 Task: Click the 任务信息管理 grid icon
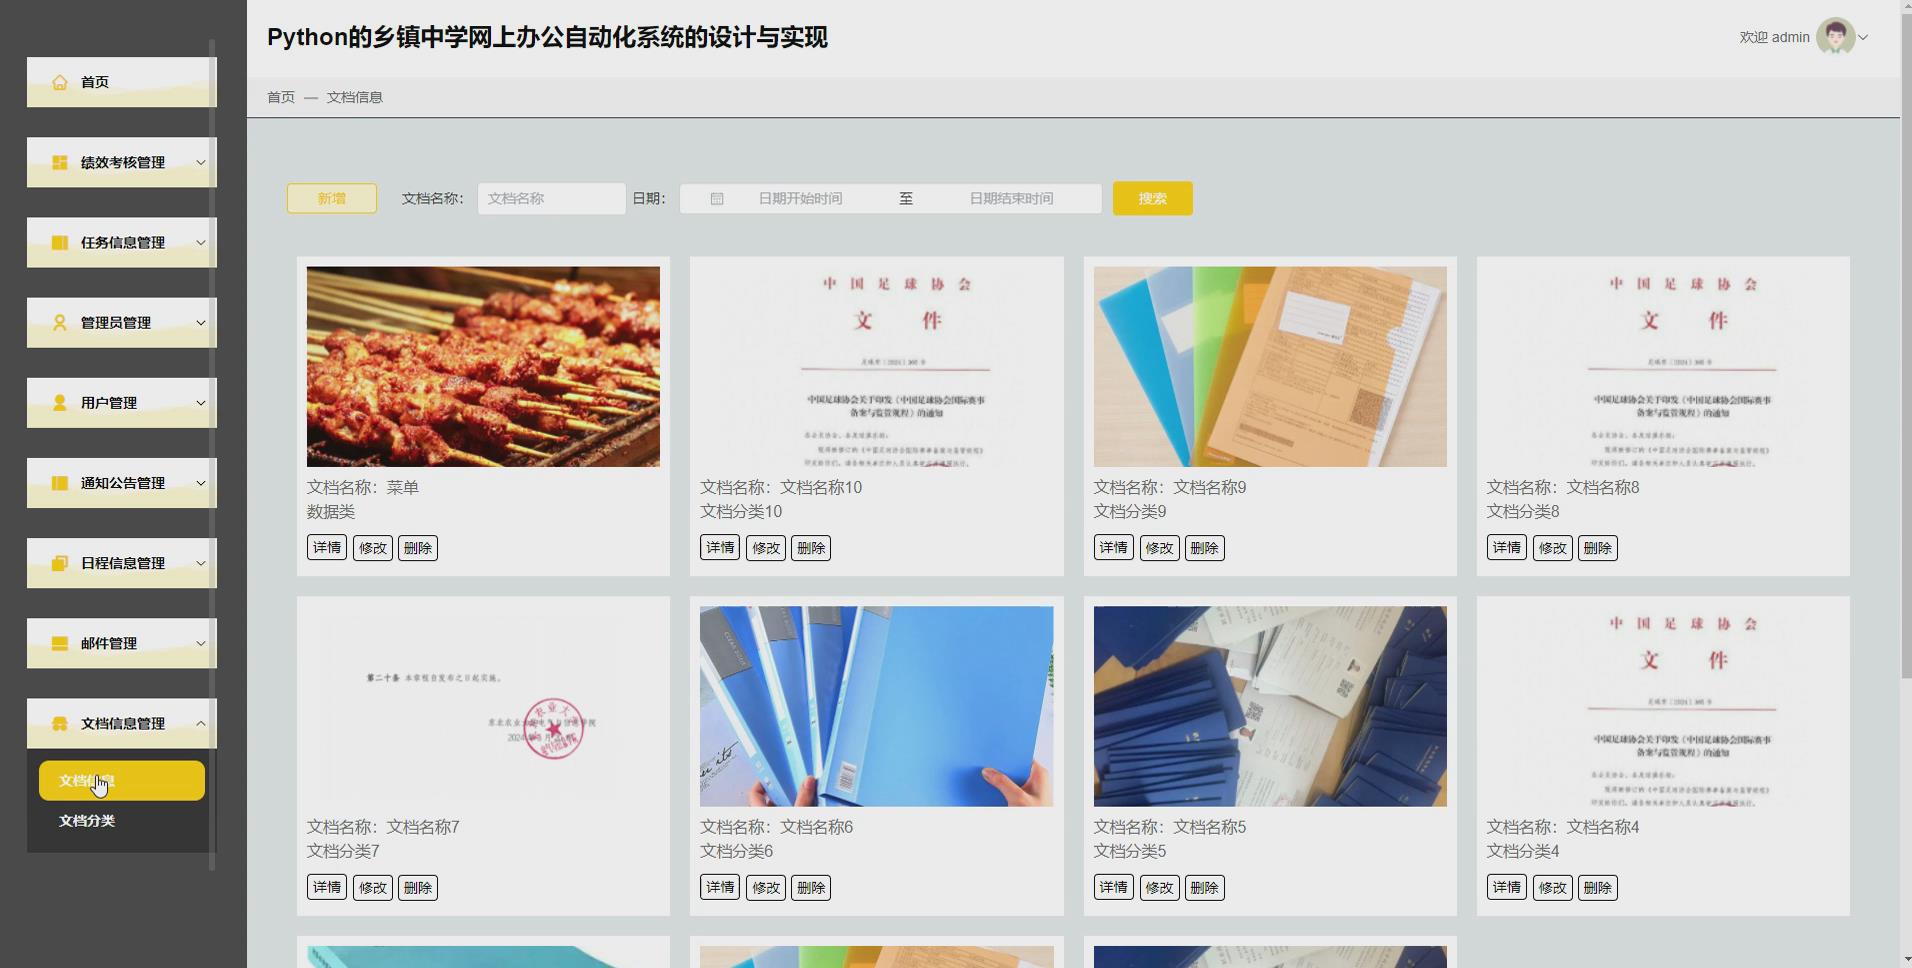(59, 242)
